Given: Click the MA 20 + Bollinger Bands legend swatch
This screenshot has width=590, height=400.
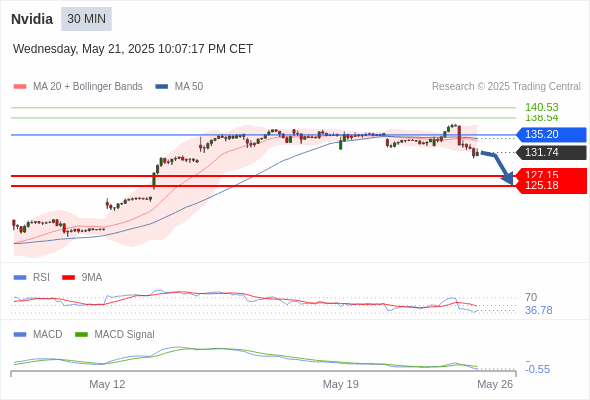Looking at the screenshot, I should [x=20, y=87].
